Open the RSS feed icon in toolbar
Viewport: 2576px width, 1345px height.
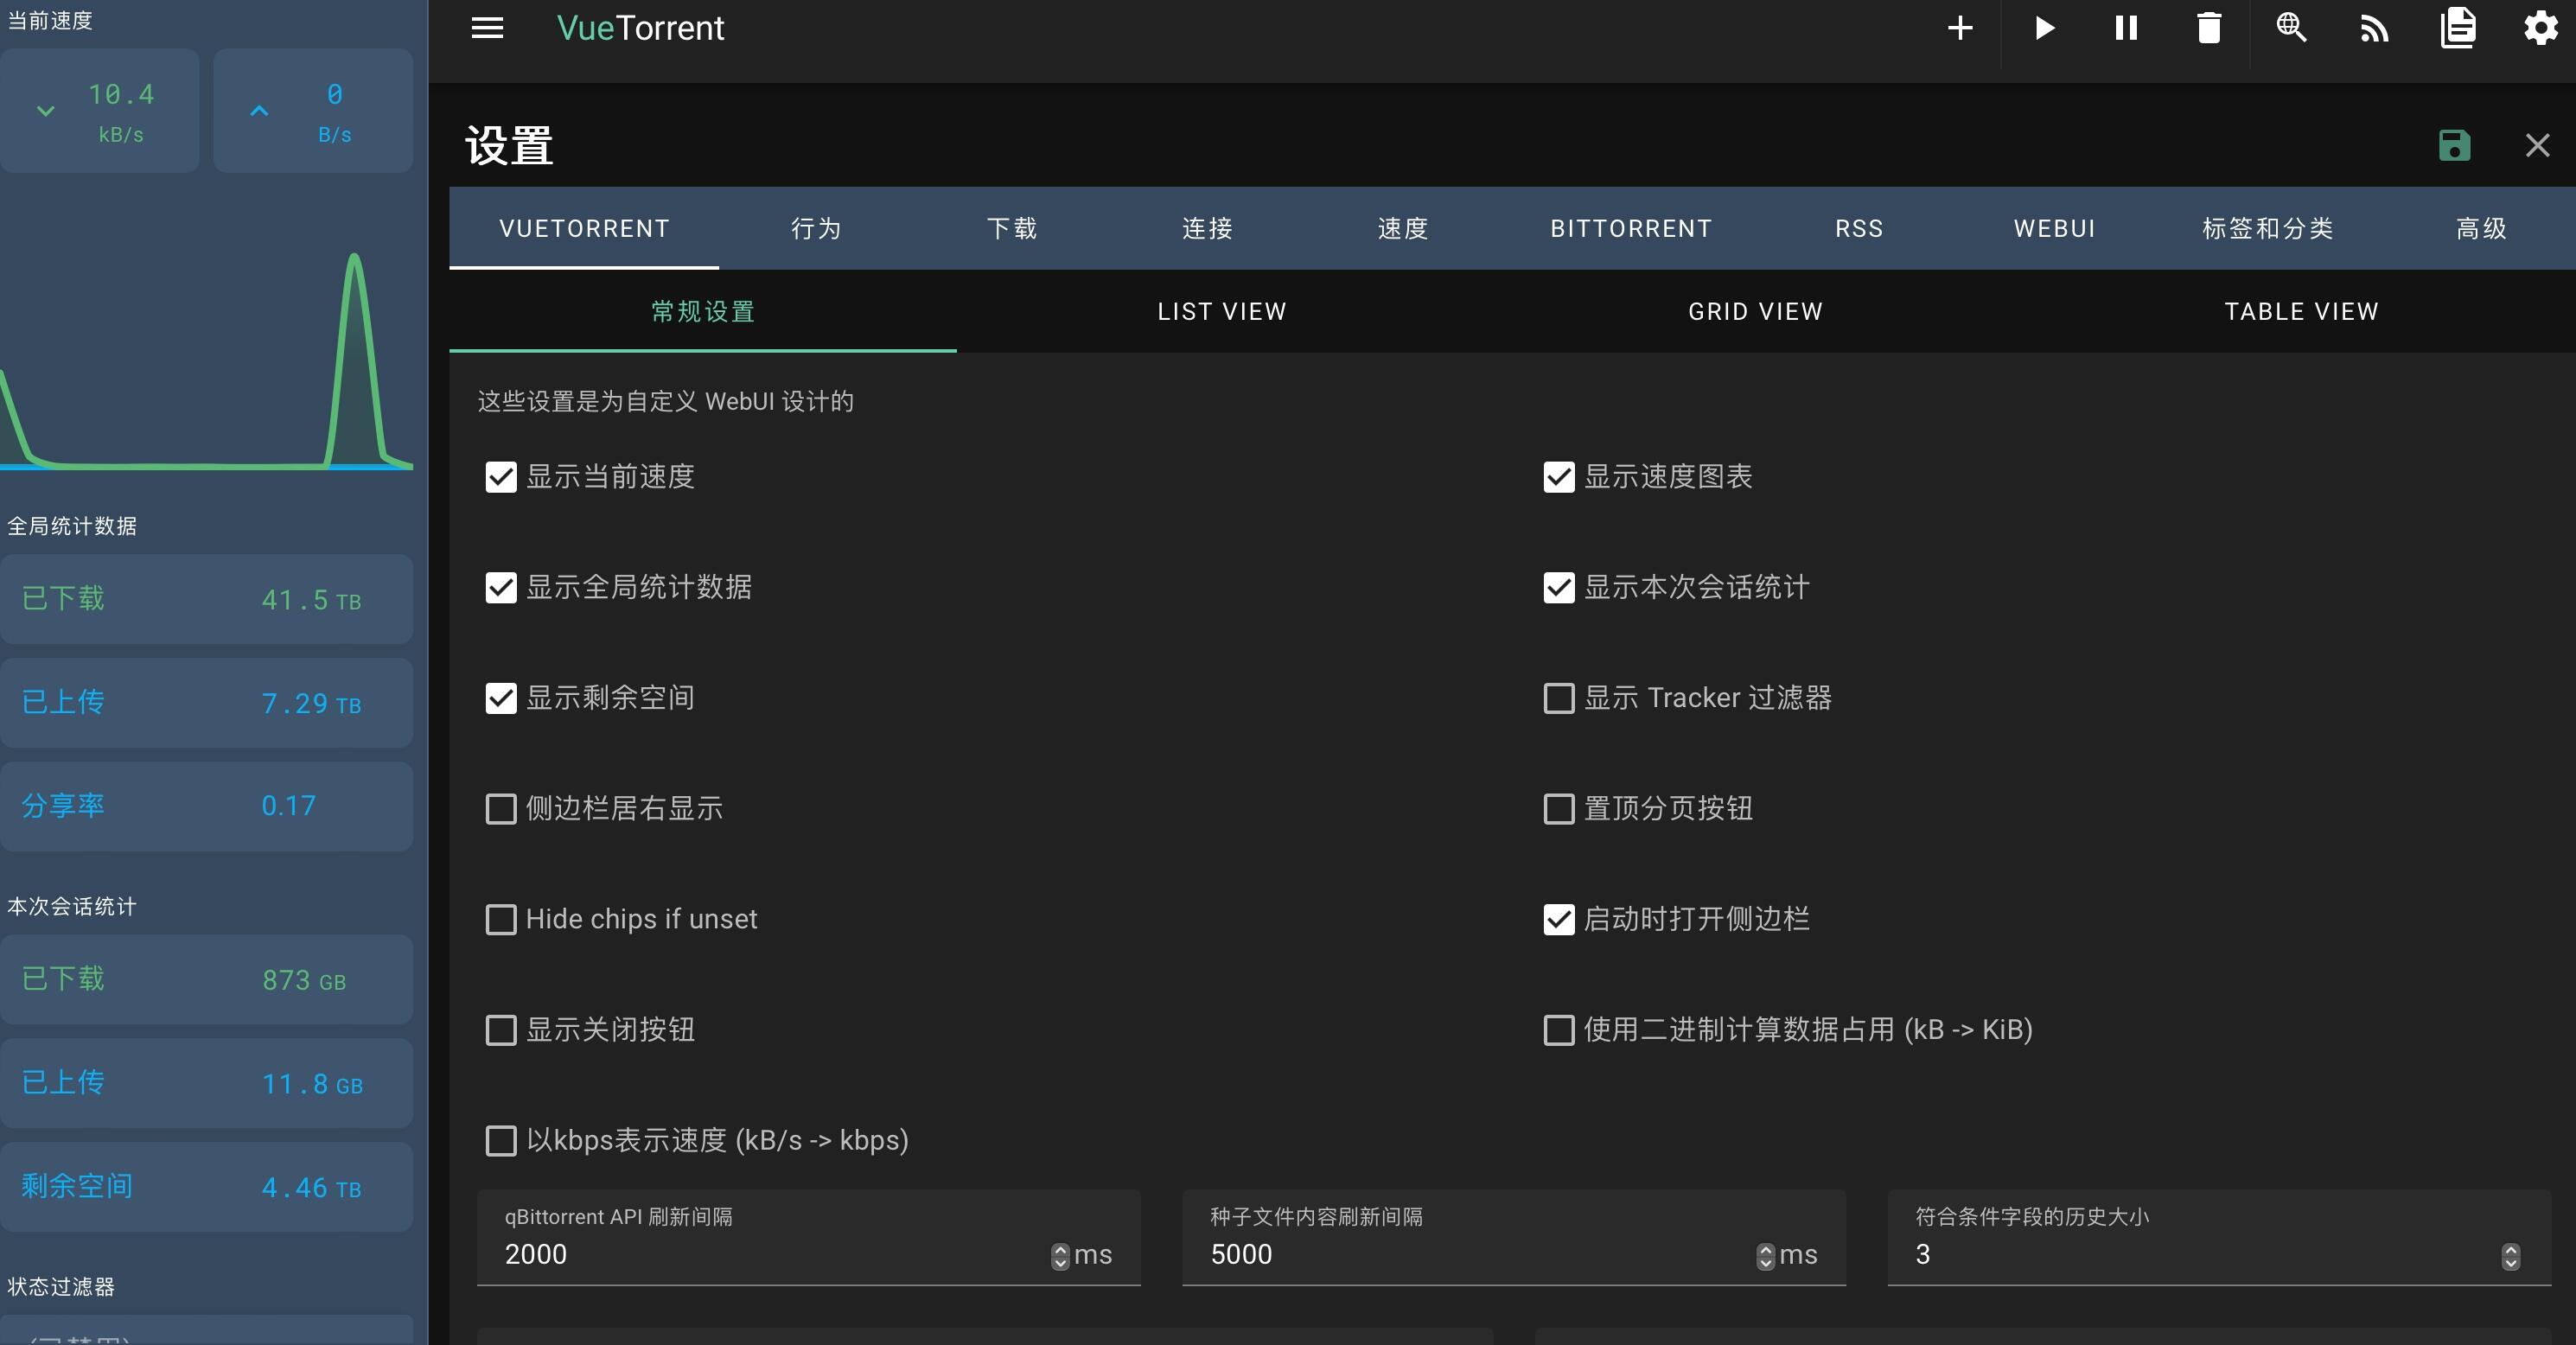(x=2374, y=28)
